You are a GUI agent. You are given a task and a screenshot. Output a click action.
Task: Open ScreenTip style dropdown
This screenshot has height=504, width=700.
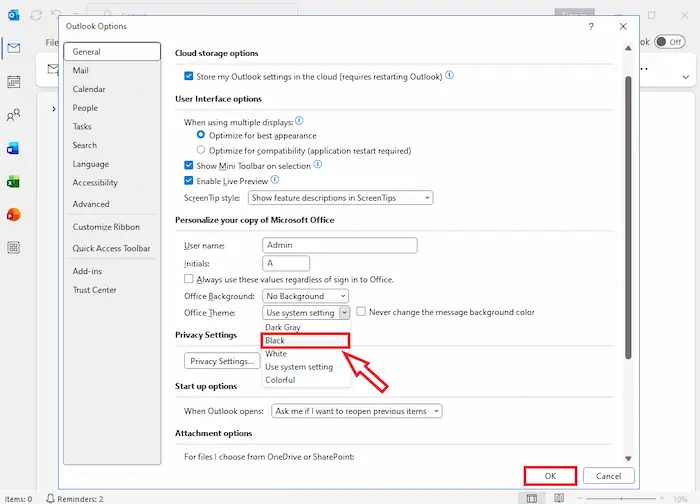tap(340, 198)
